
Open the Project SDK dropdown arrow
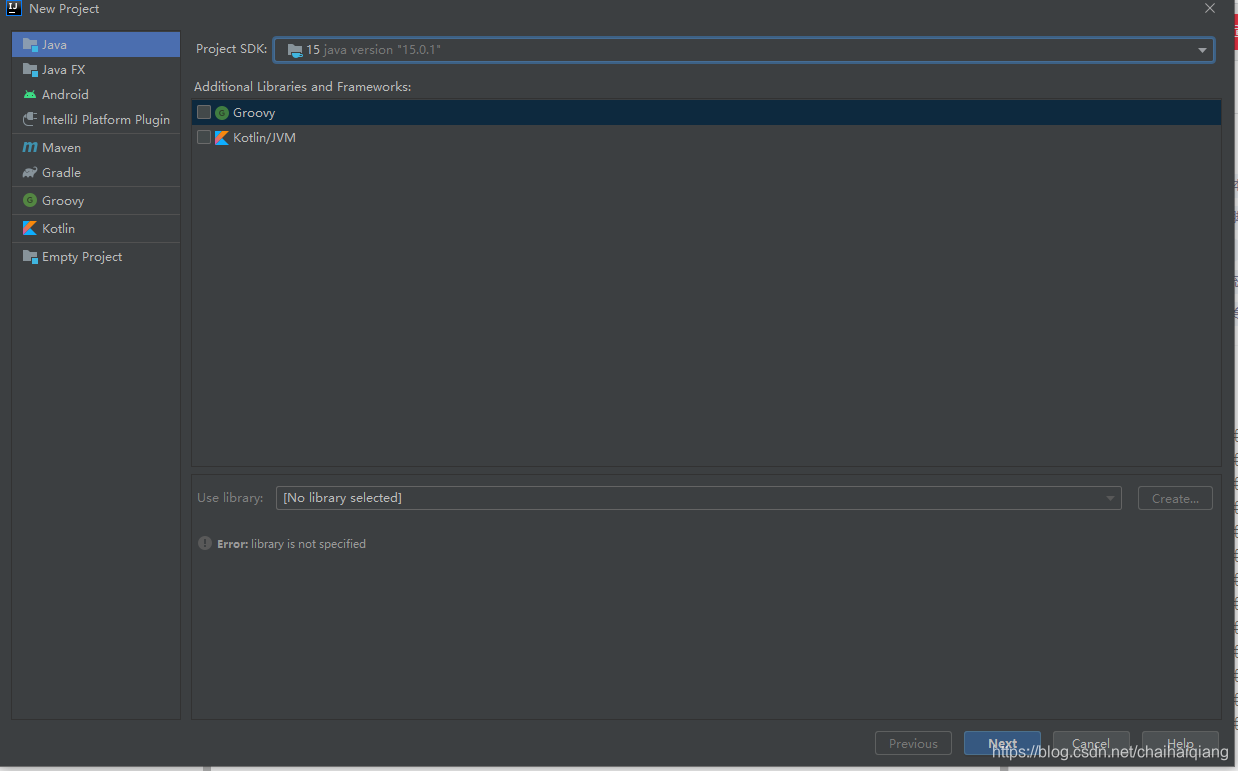tap(1202, 50)
